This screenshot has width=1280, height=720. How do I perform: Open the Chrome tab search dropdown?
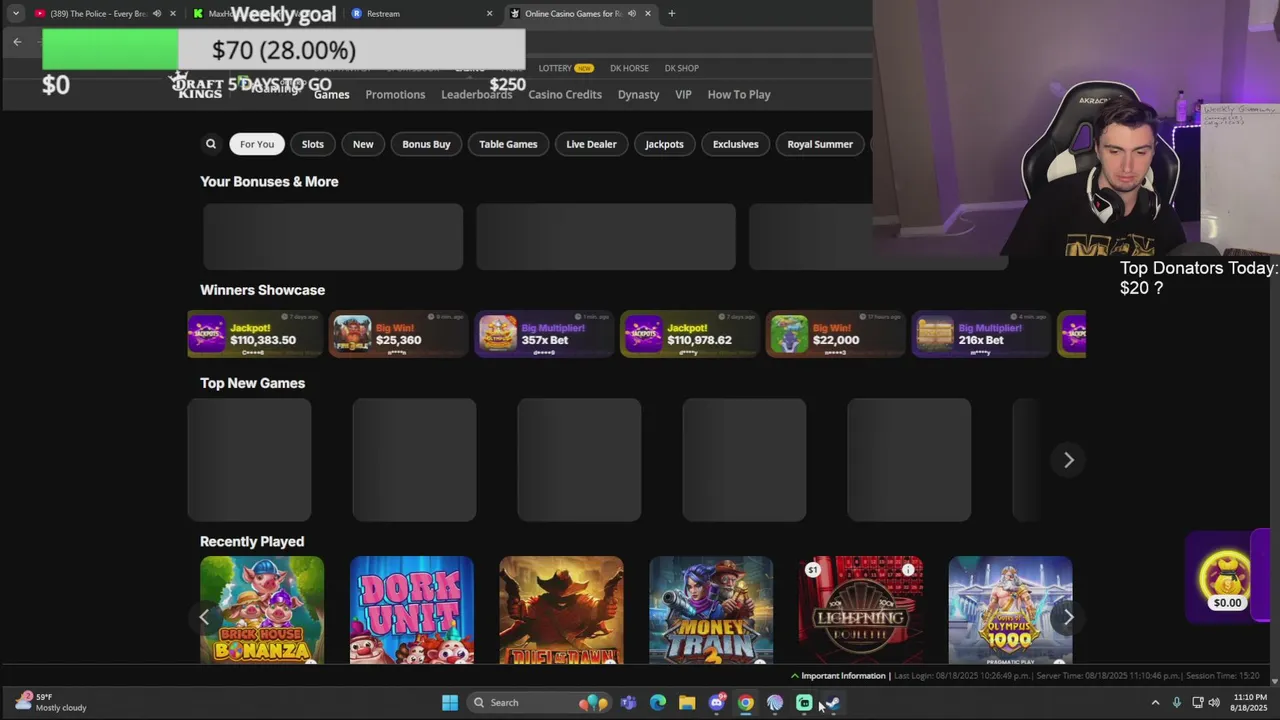(16, 14)
